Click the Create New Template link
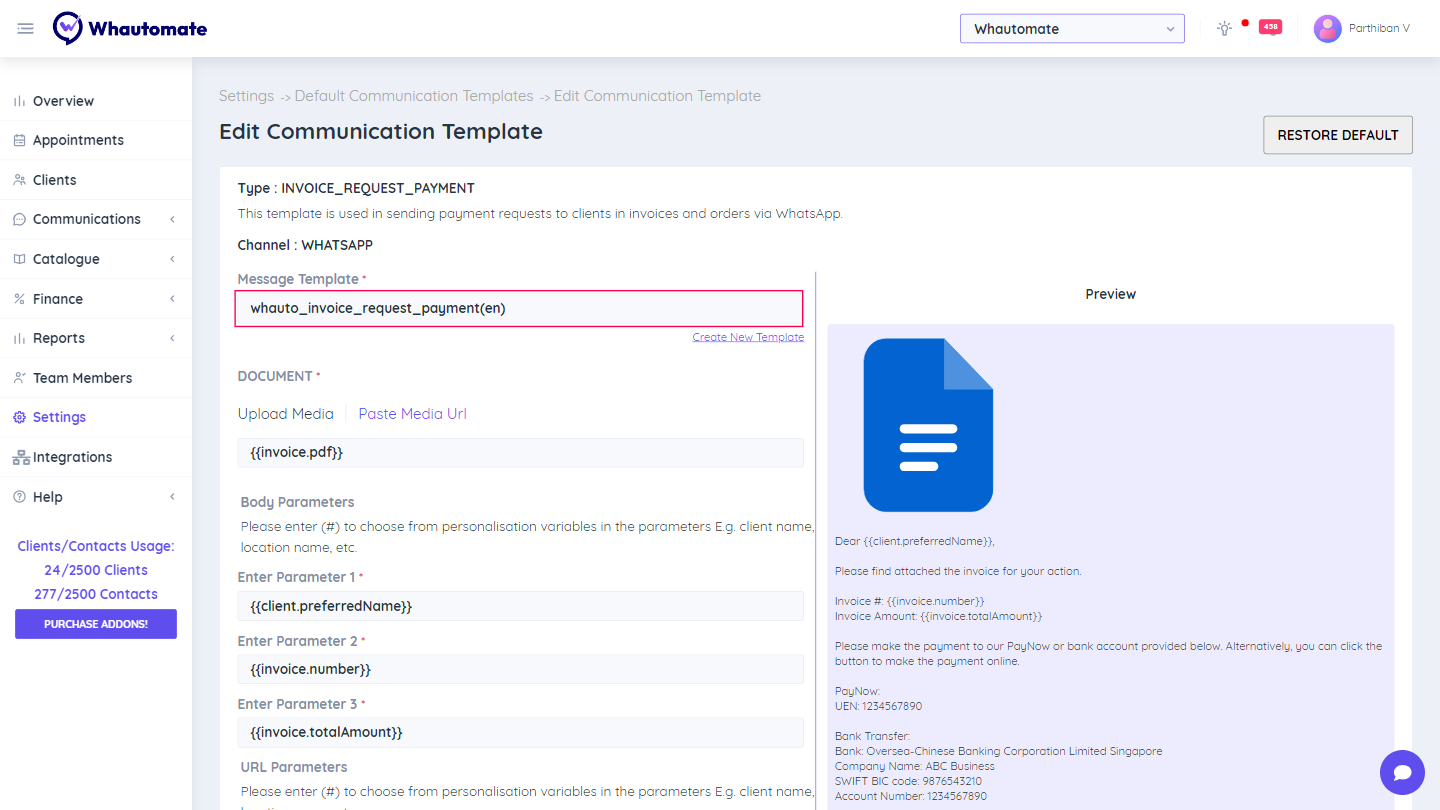The image size is (1440, 810). 748,337
